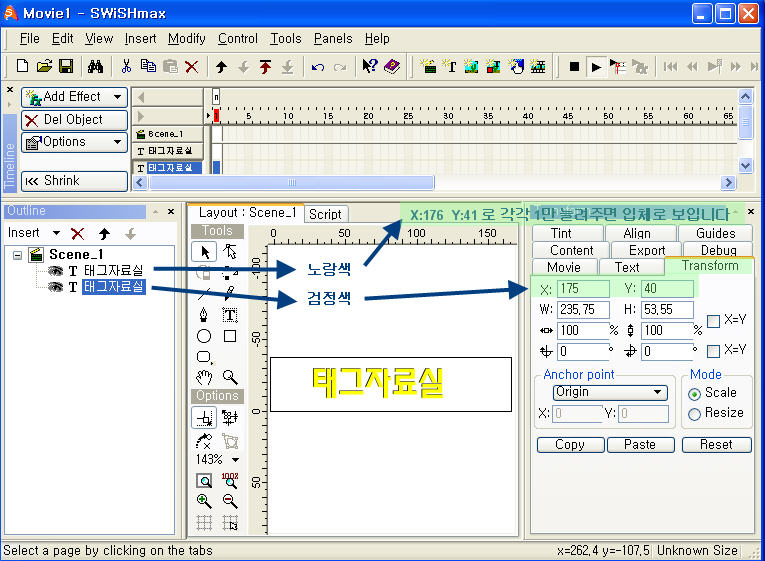
Task: Select the Ellipse drawing tool
Action: (204, 336)
